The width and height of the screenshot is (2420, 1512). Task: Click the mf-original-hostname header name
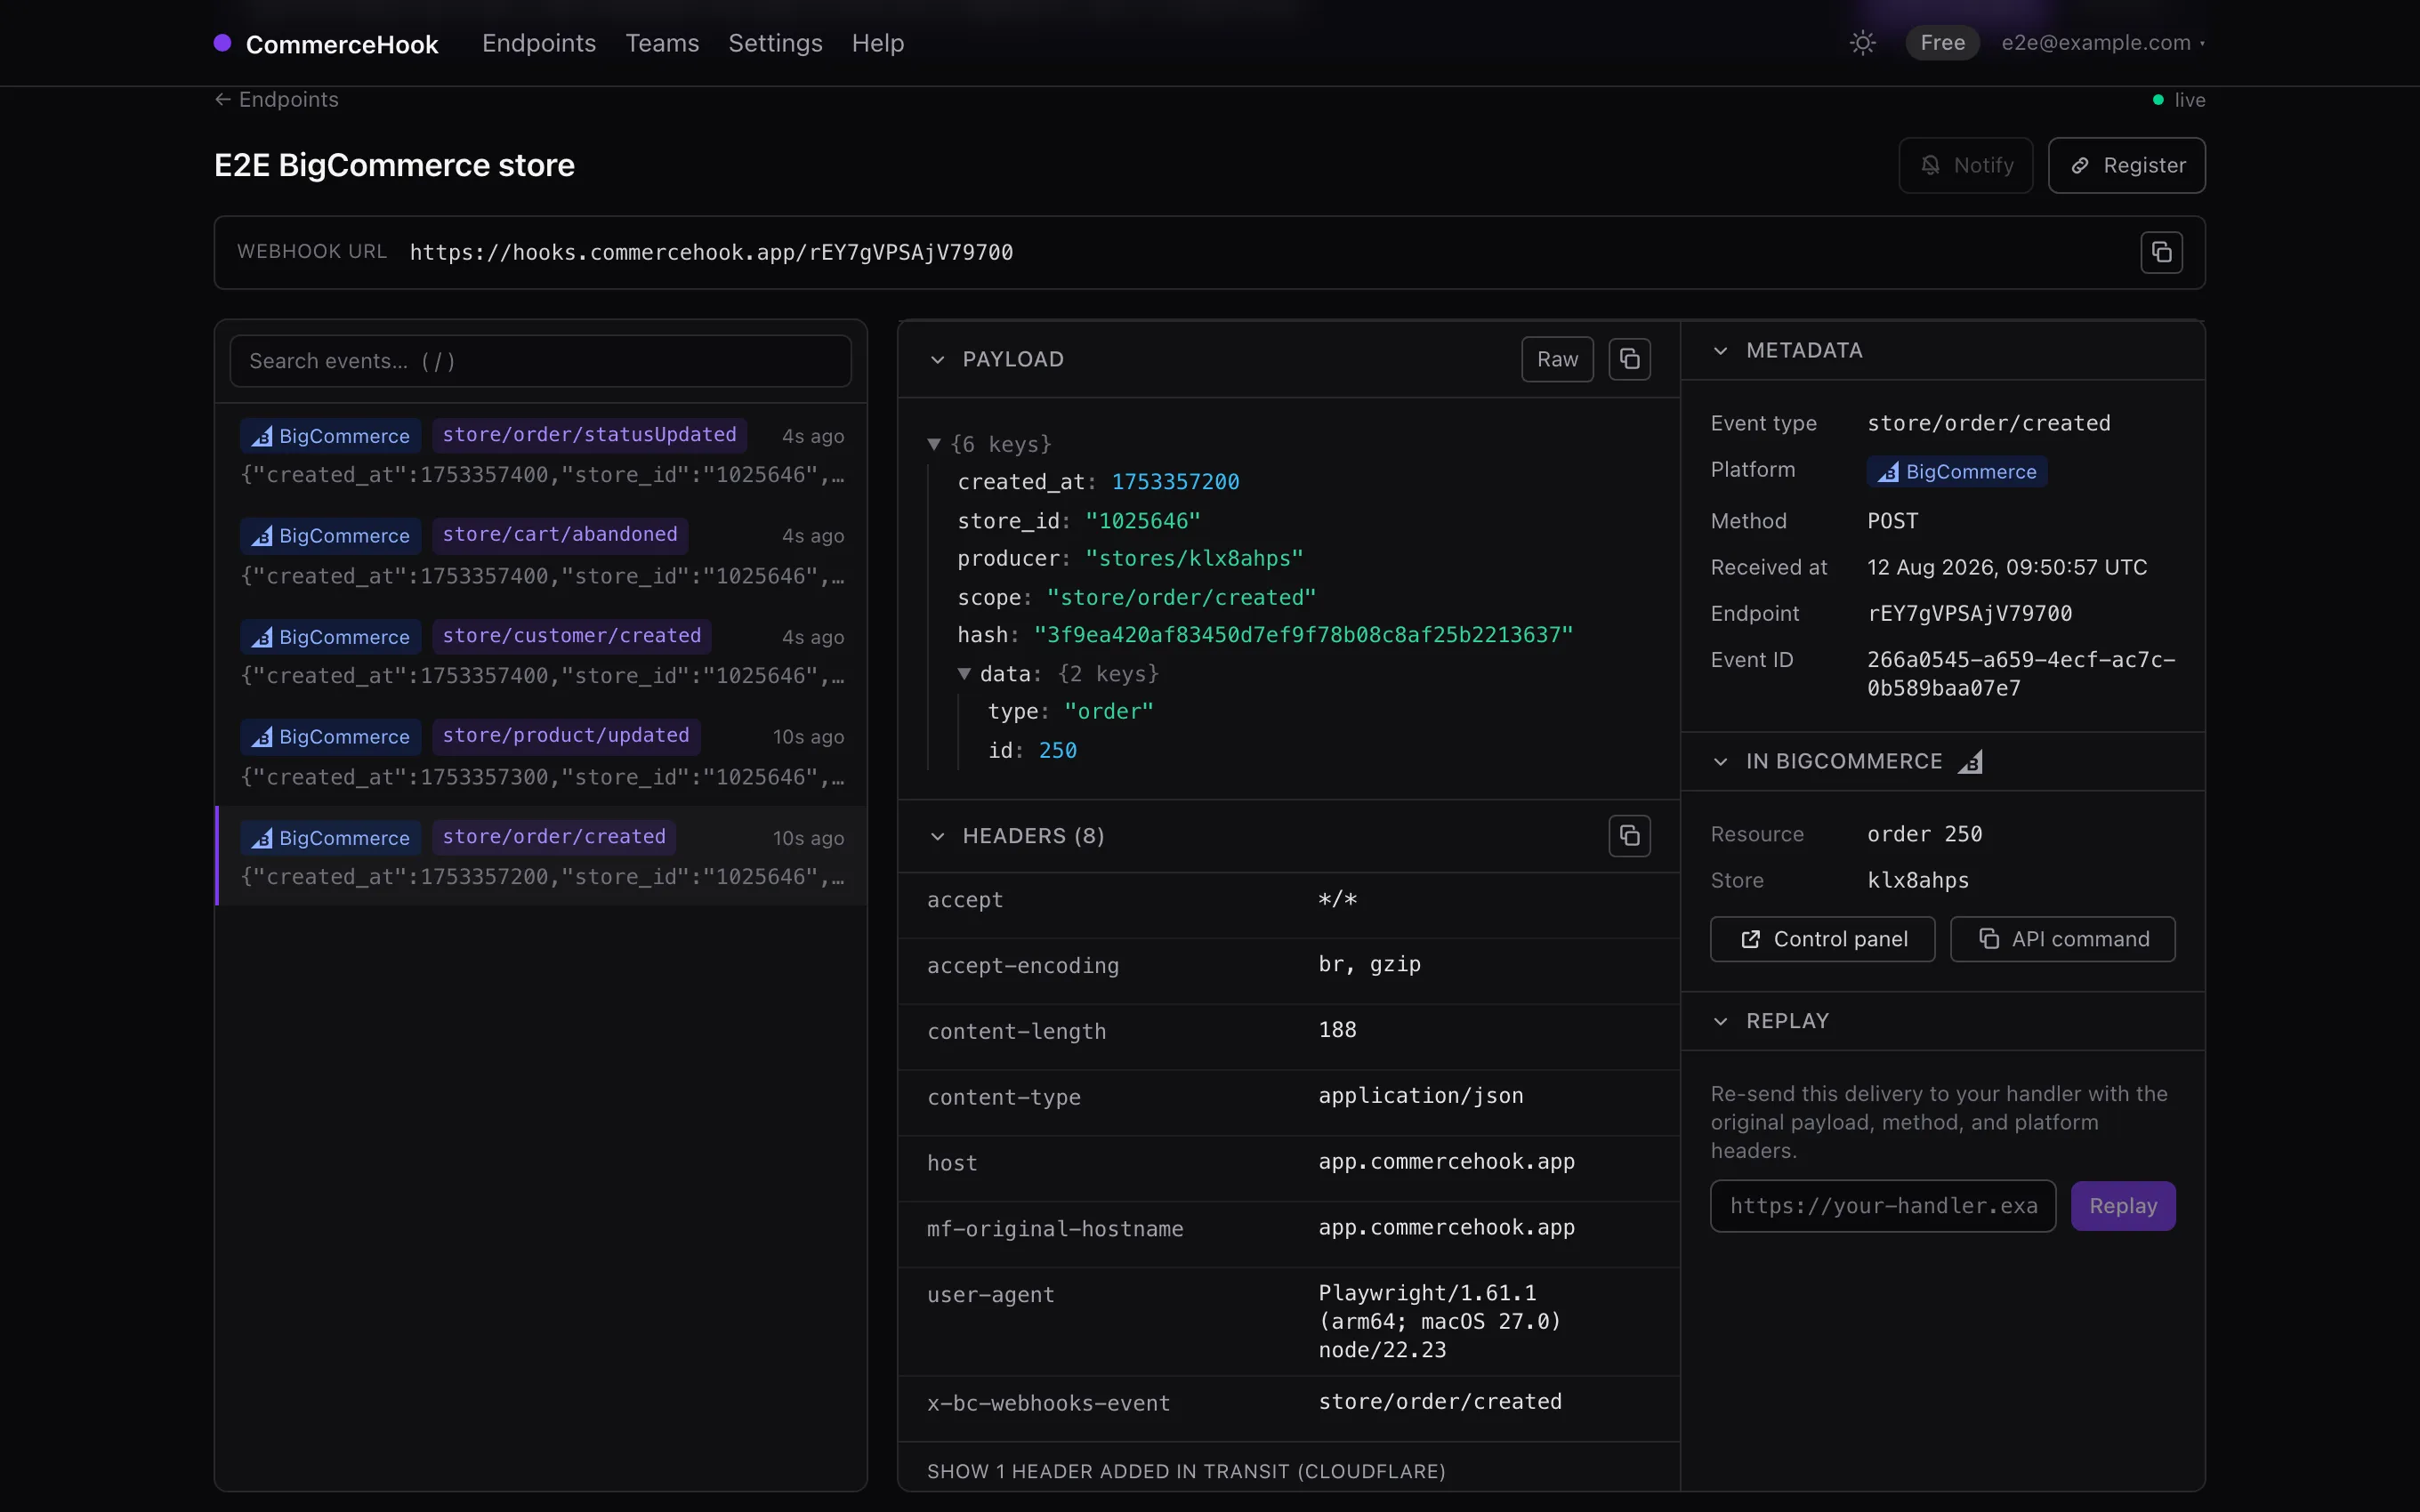coord(1055,1229)
